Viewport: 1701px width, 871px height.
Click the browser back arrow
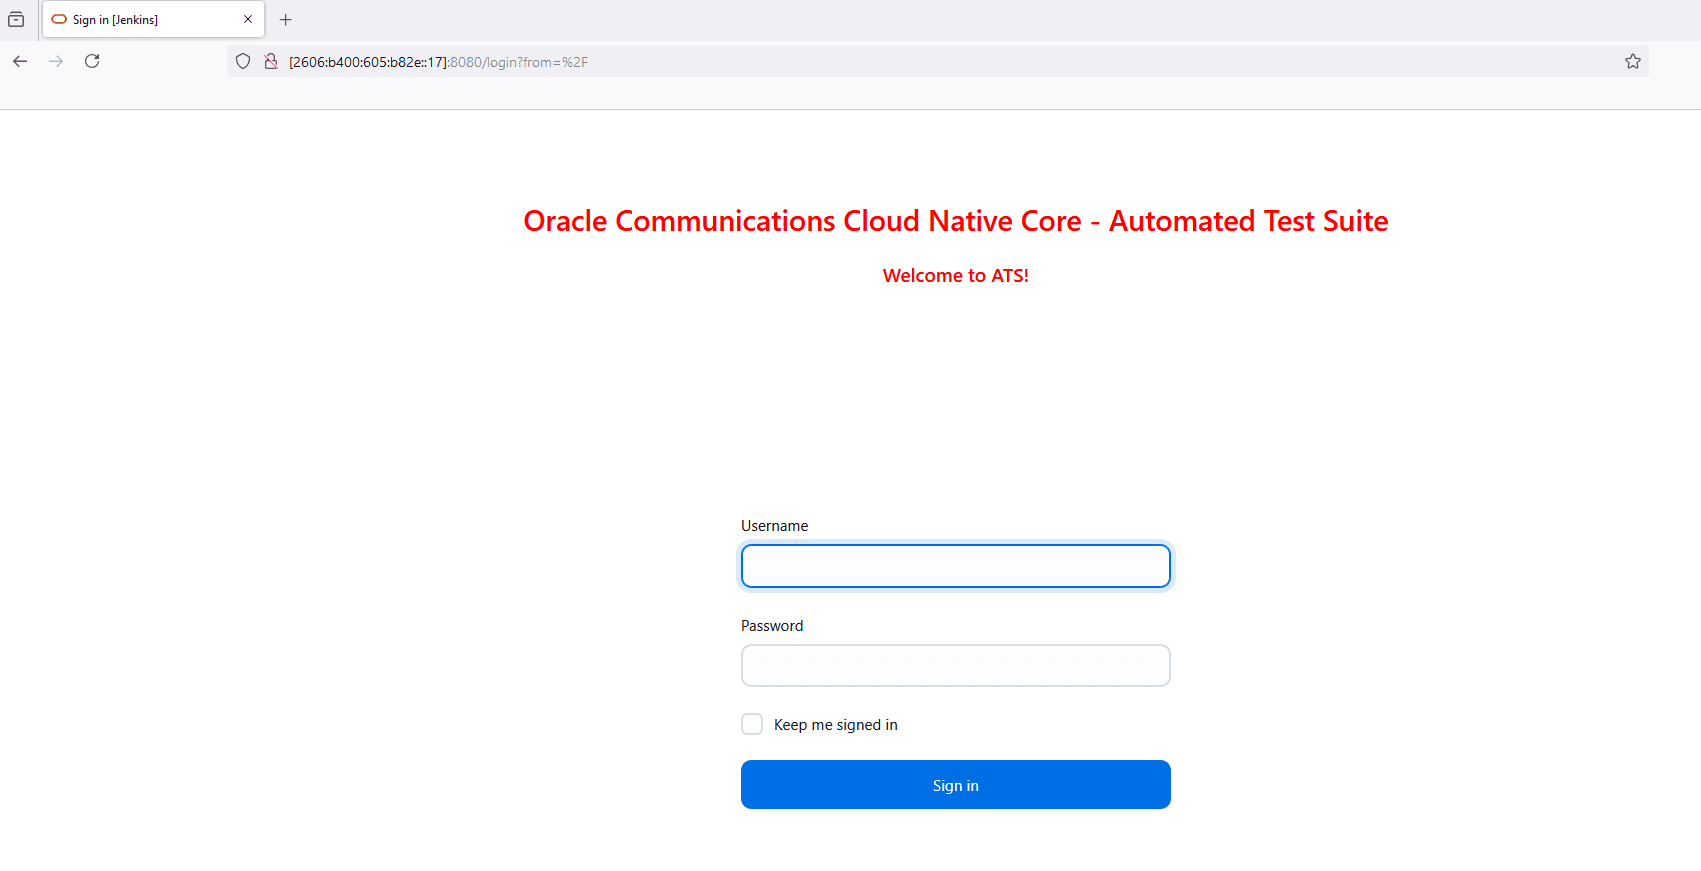tap(20, 61)
